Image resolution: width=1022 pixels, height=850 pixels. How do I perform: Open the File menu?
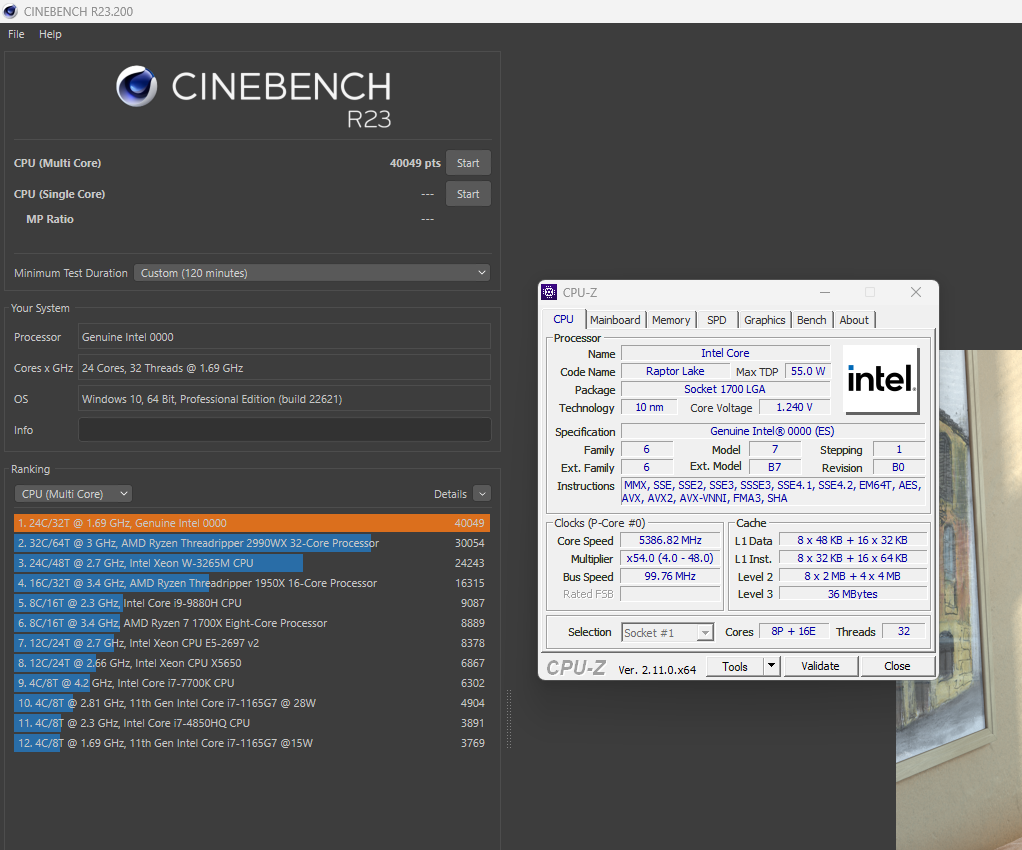point(16,34)
